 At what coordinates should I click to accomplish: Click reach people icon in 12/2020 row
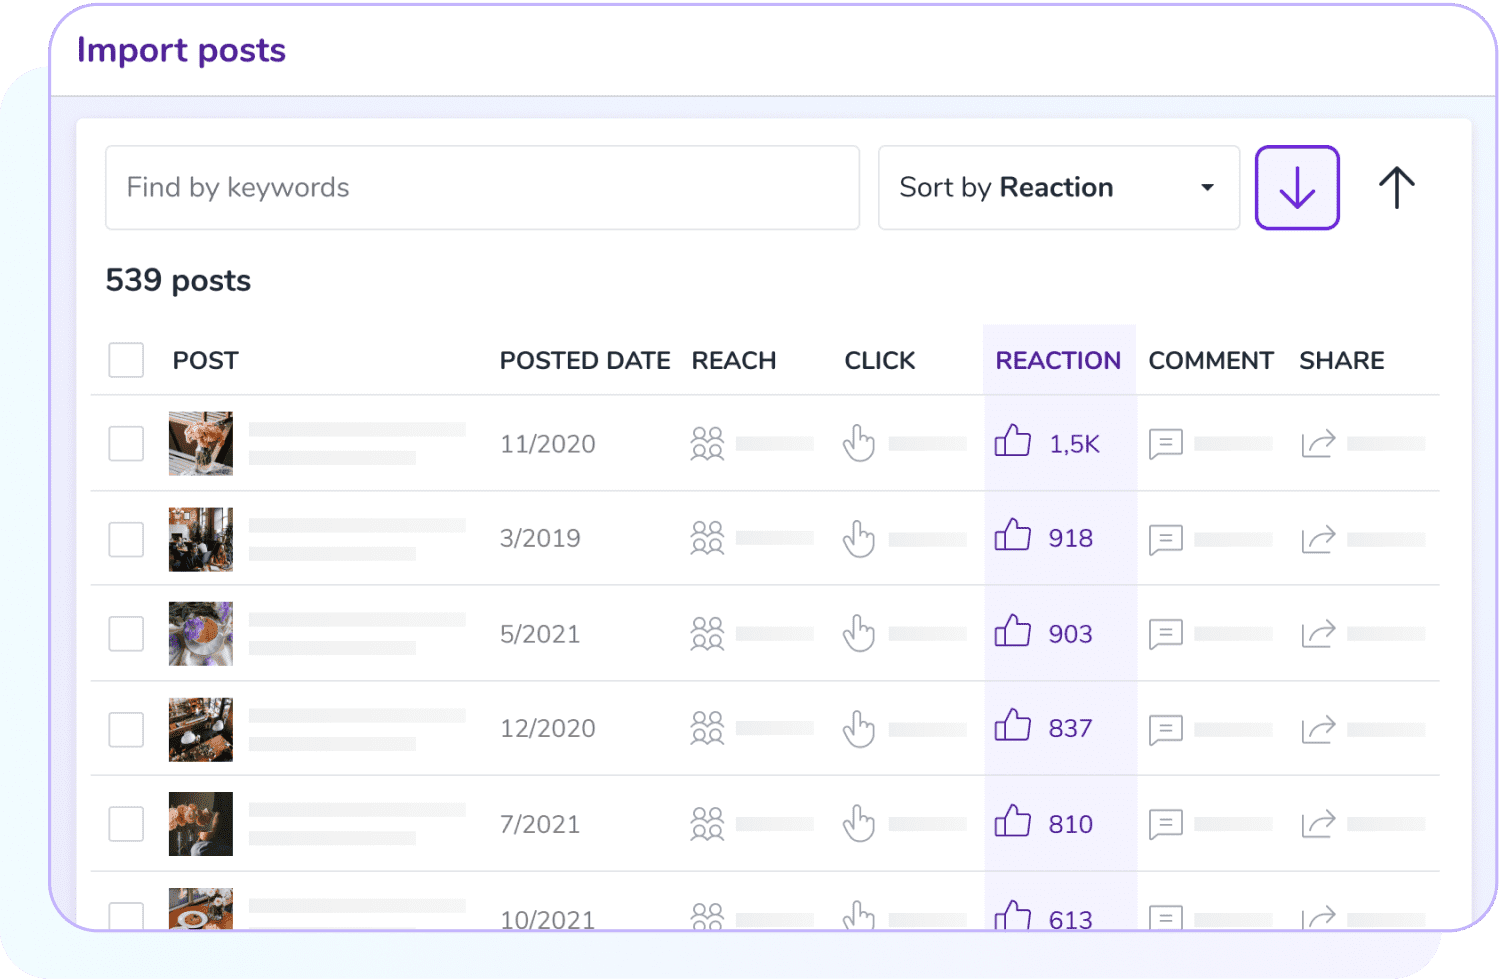tap(707, 728)
